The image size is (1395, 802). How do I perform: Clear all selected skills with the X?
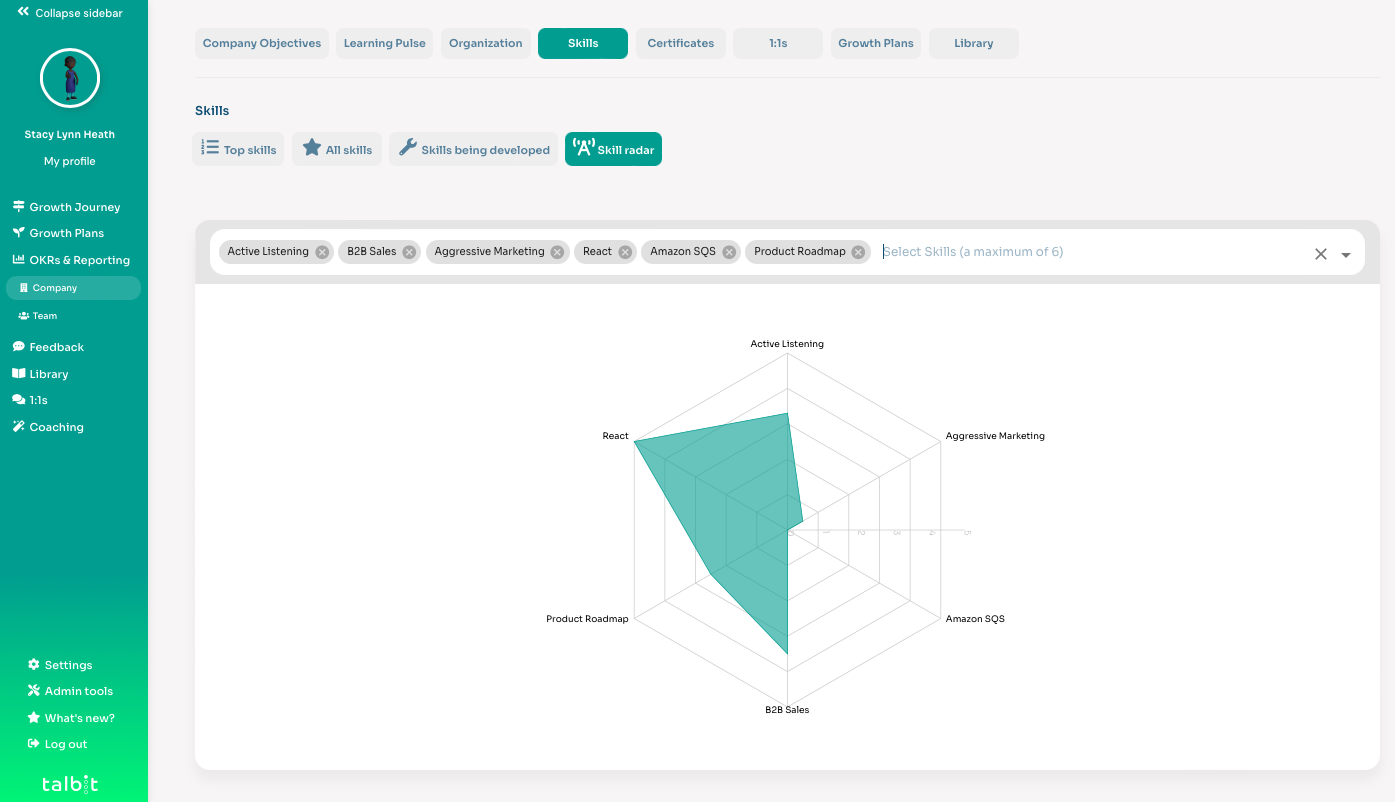pos(1321,254)
